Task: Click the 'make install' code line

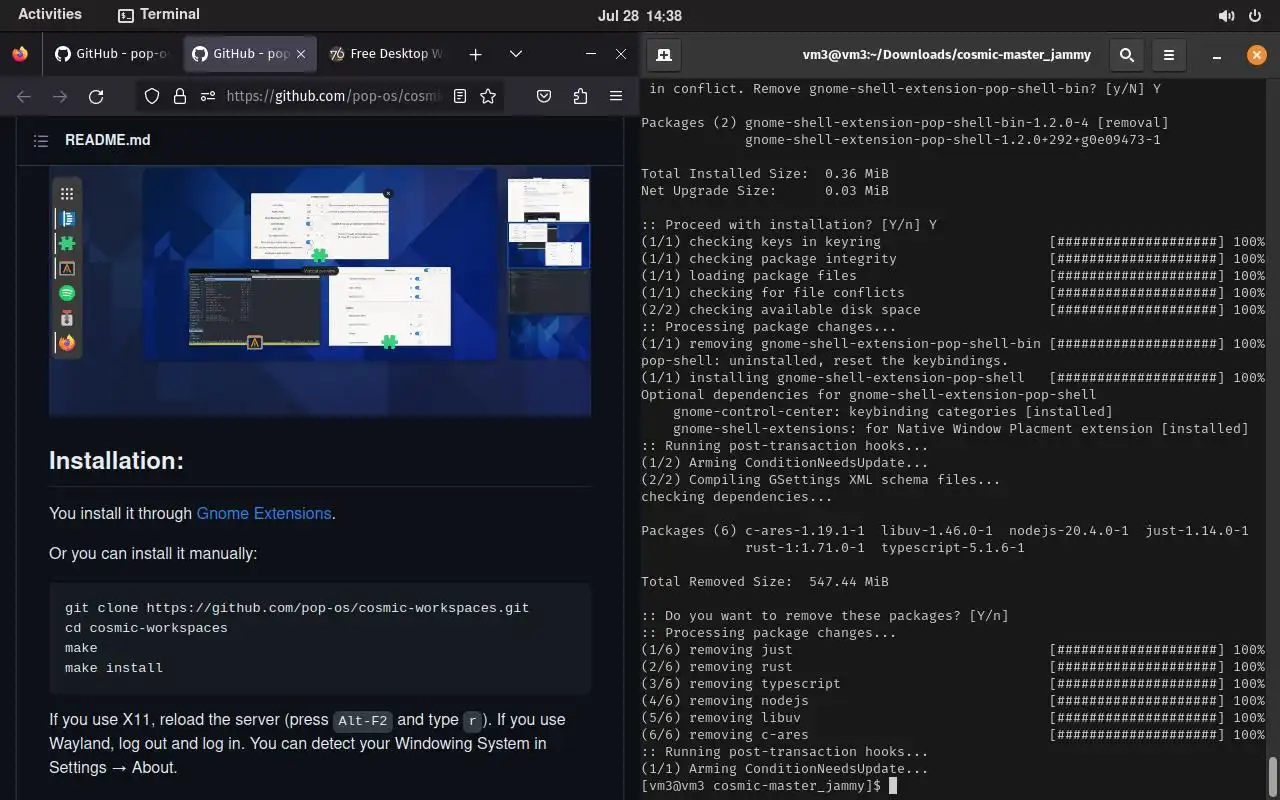Action: coord(114,668)
